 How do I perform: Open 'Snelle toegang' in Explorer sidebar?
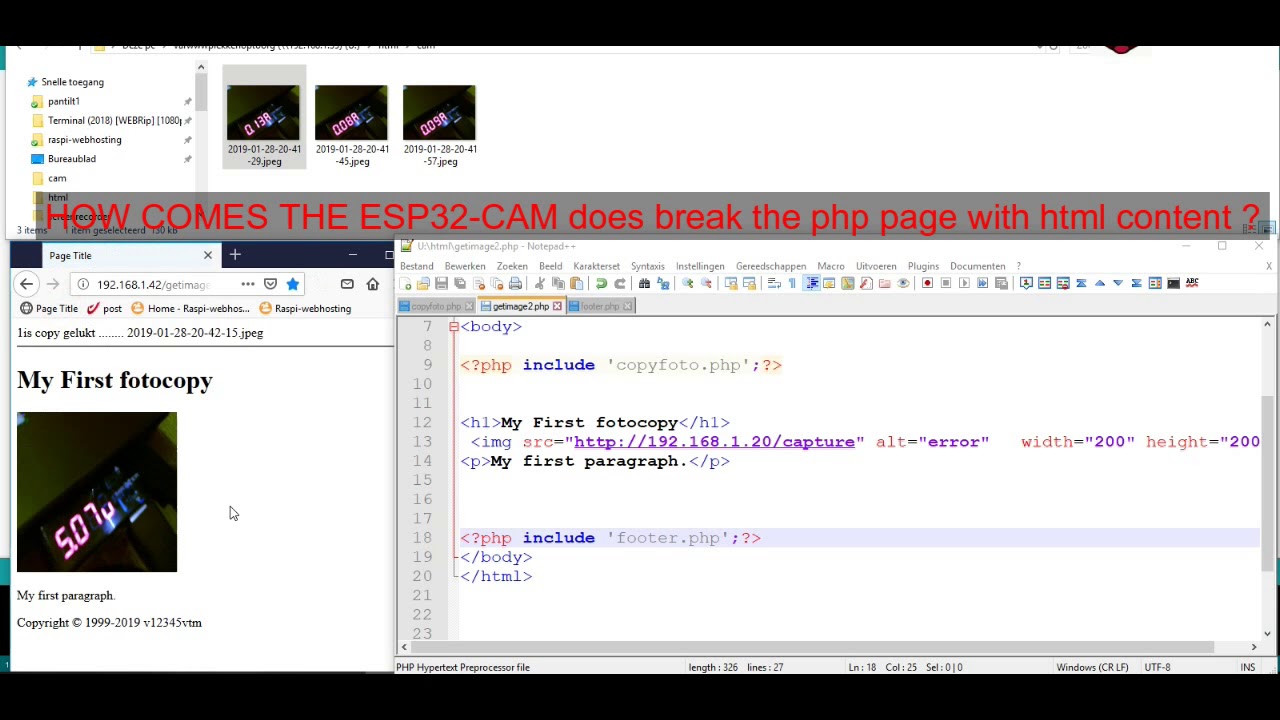pyautogui.click(x=65, y=82)
